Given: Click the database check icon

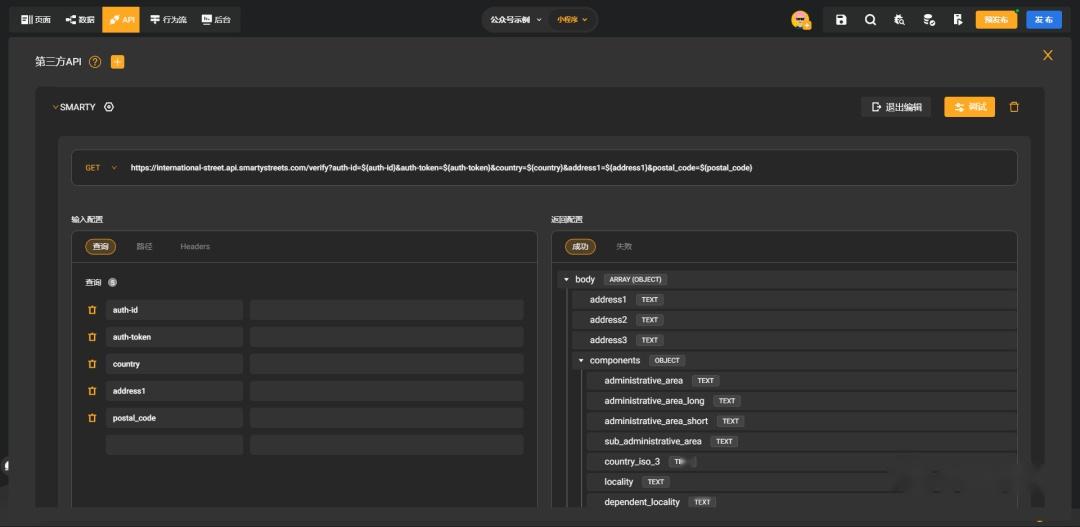Looking at the screenshot, I should [929, 20].
